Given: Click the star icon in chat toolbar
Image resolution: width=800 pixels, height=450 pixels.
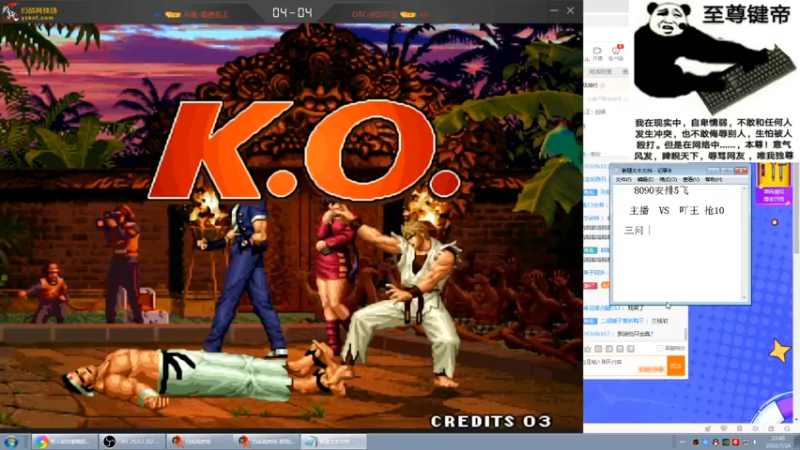Looking at the screenshot, I should pyautogui.click(x=588, y=349).
